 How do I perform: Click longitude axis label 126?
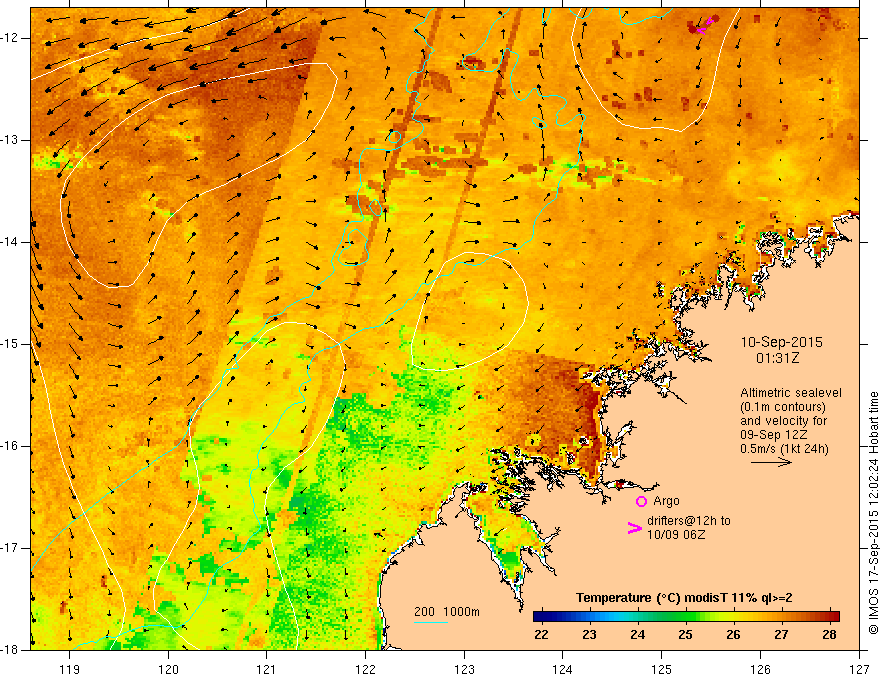(x=760, y=669)
